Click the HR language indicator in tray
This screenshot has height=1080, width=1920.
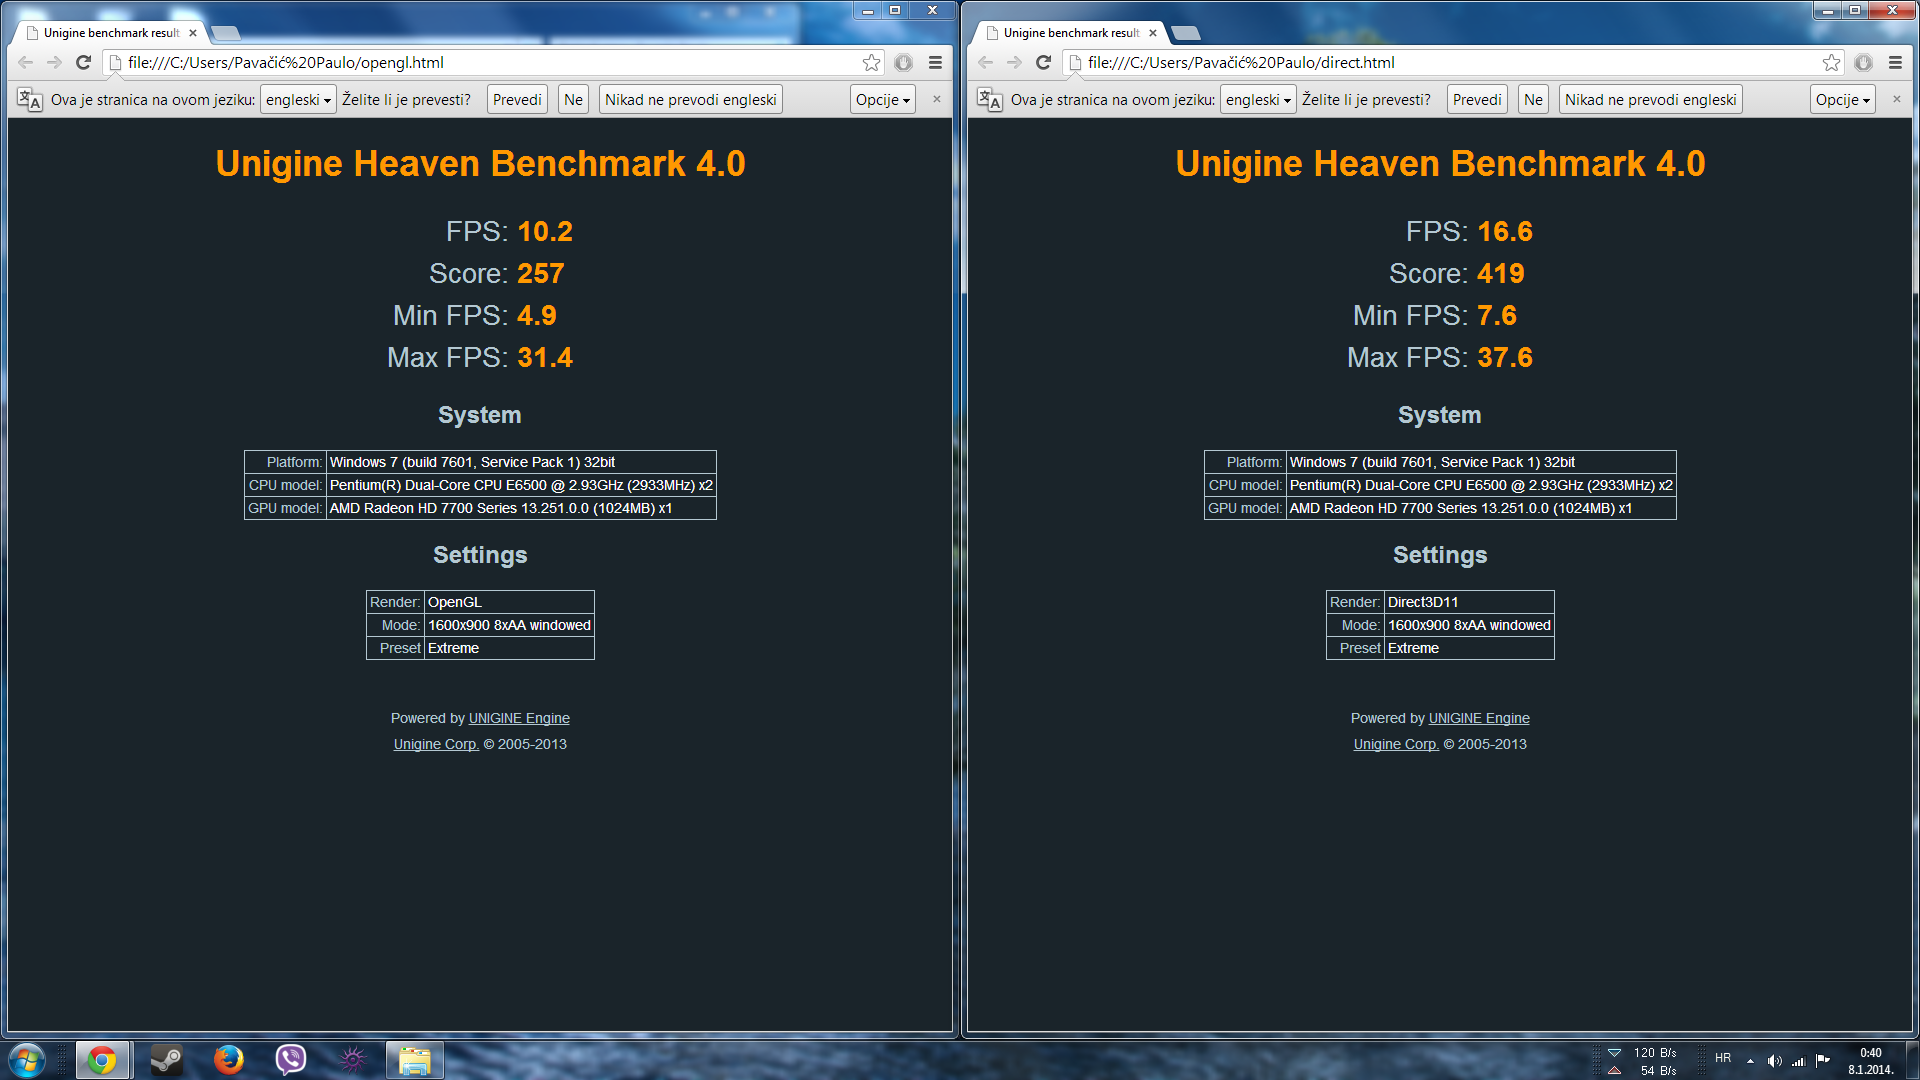click(1723, 1058)
